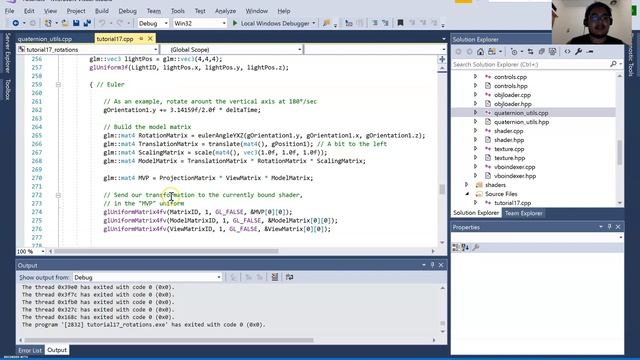Click the Open File folder icon
Image resolution: width=640 pixels, height=360 pixels.
[x=65, y=23]
